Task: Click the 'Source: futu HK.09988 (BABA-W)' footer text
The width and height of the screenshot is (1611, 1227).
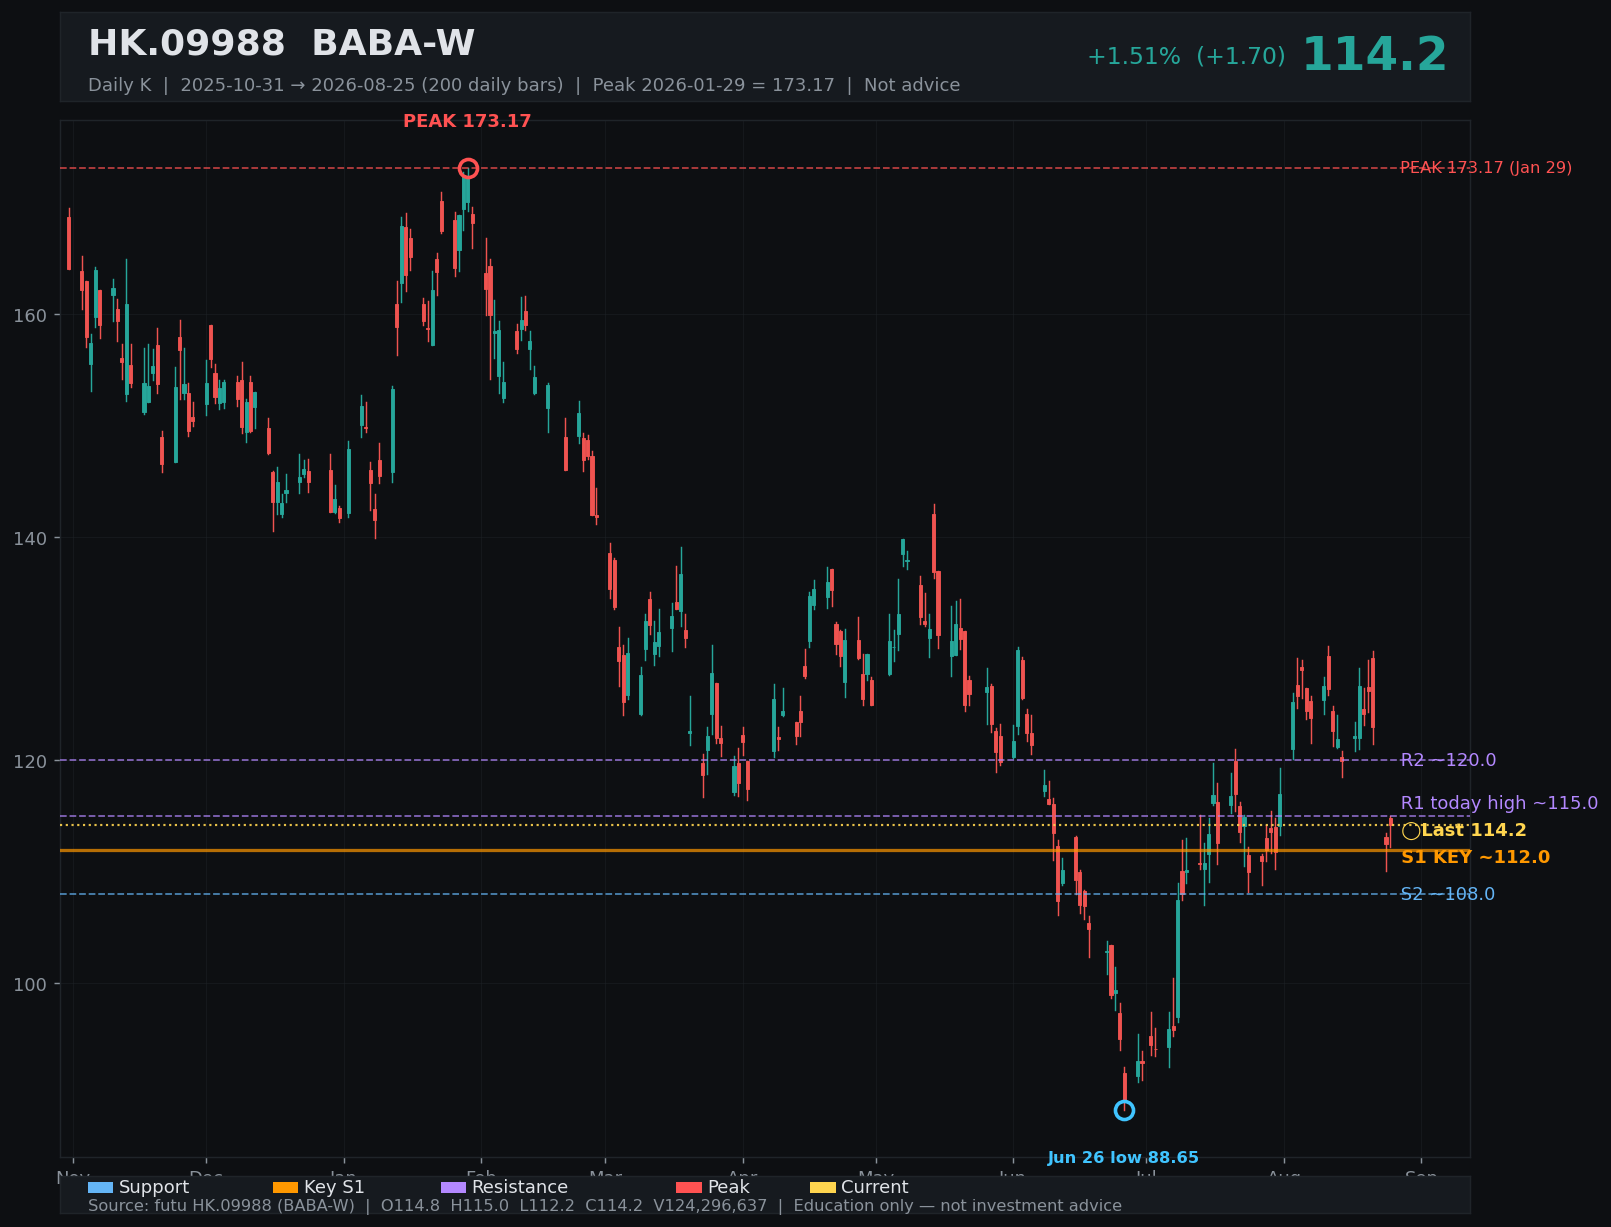Action: (x=221, y=1206)
